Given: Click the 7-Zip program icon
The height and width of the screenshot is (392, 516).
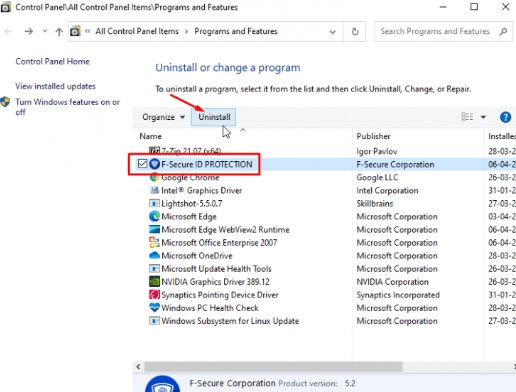Looking at the screenshot, I should pos(154,150).
